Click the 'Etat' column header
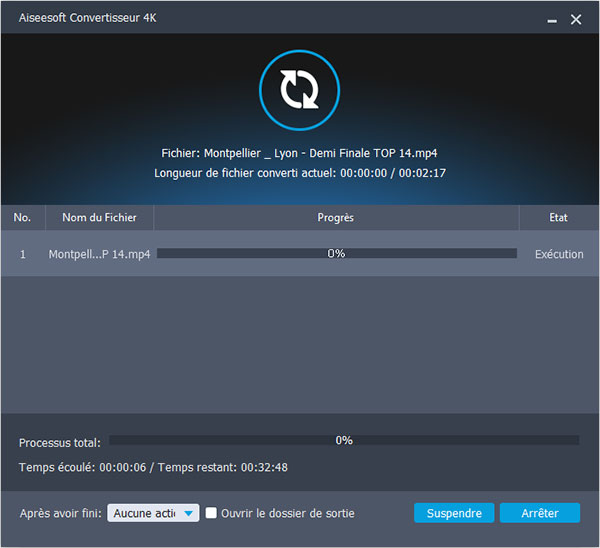The width and height of the screenshot is (600, 548). [x=559, y=217]
